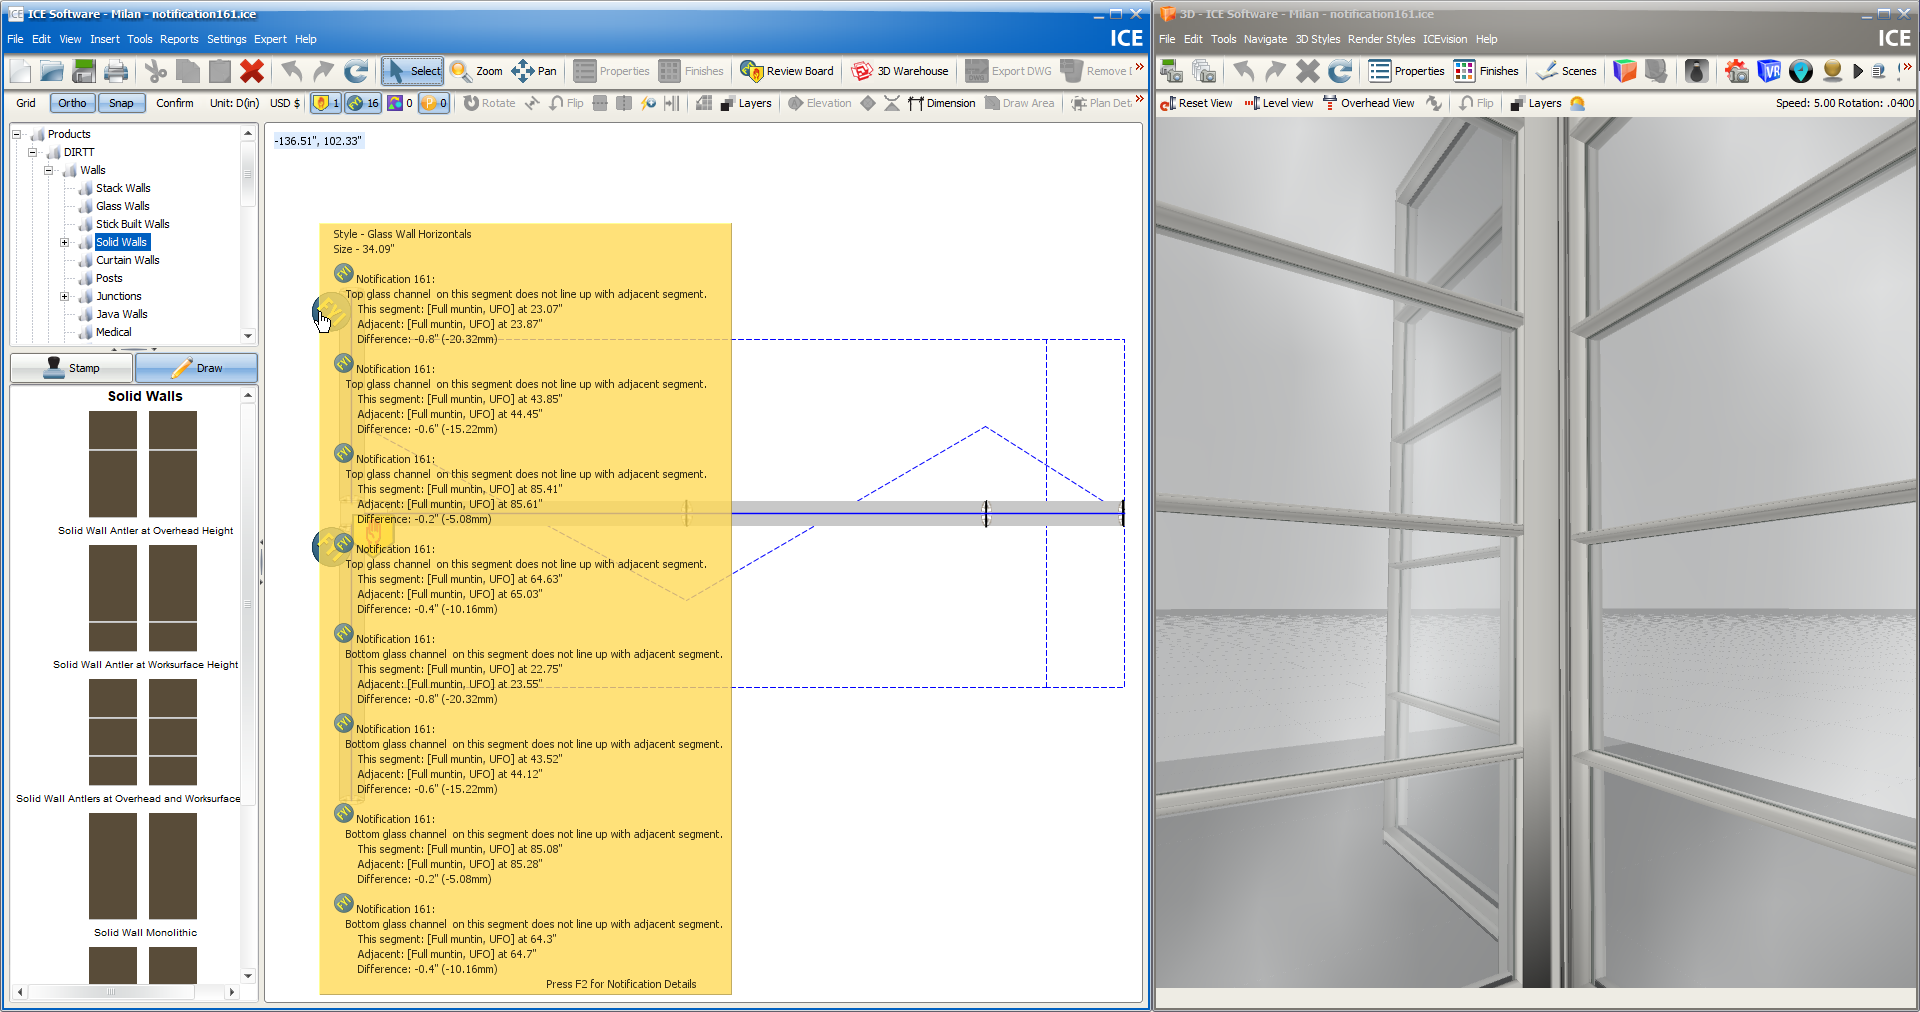Change the Unit: D(in) setting
Viewport: 1920px width, 1012px height.
point(234,103)
